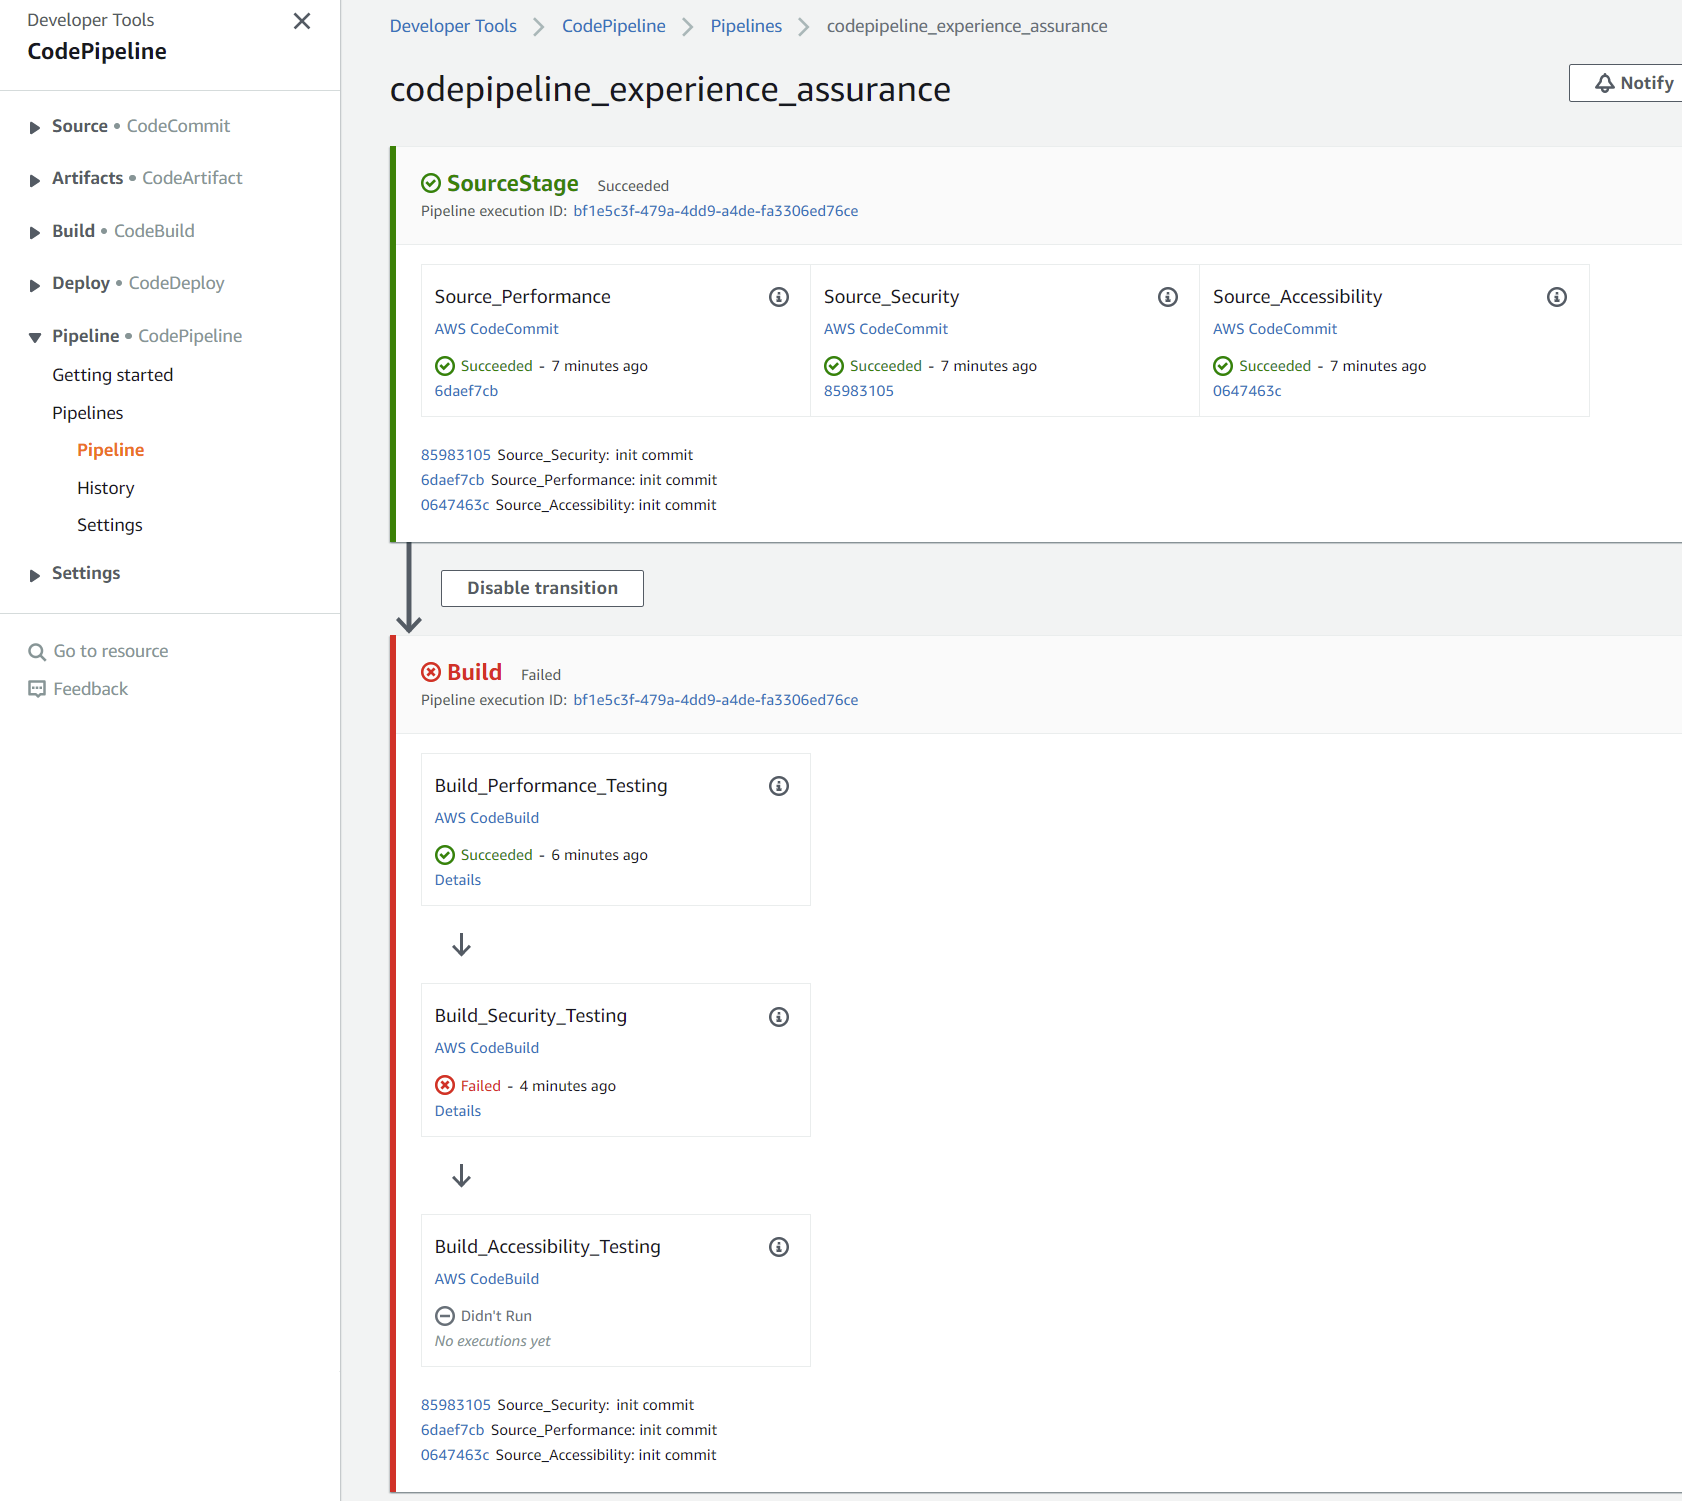Open info icon for Source_Performance action
The width and height of the screenshot is (1682, 1501).
(779, 297)
